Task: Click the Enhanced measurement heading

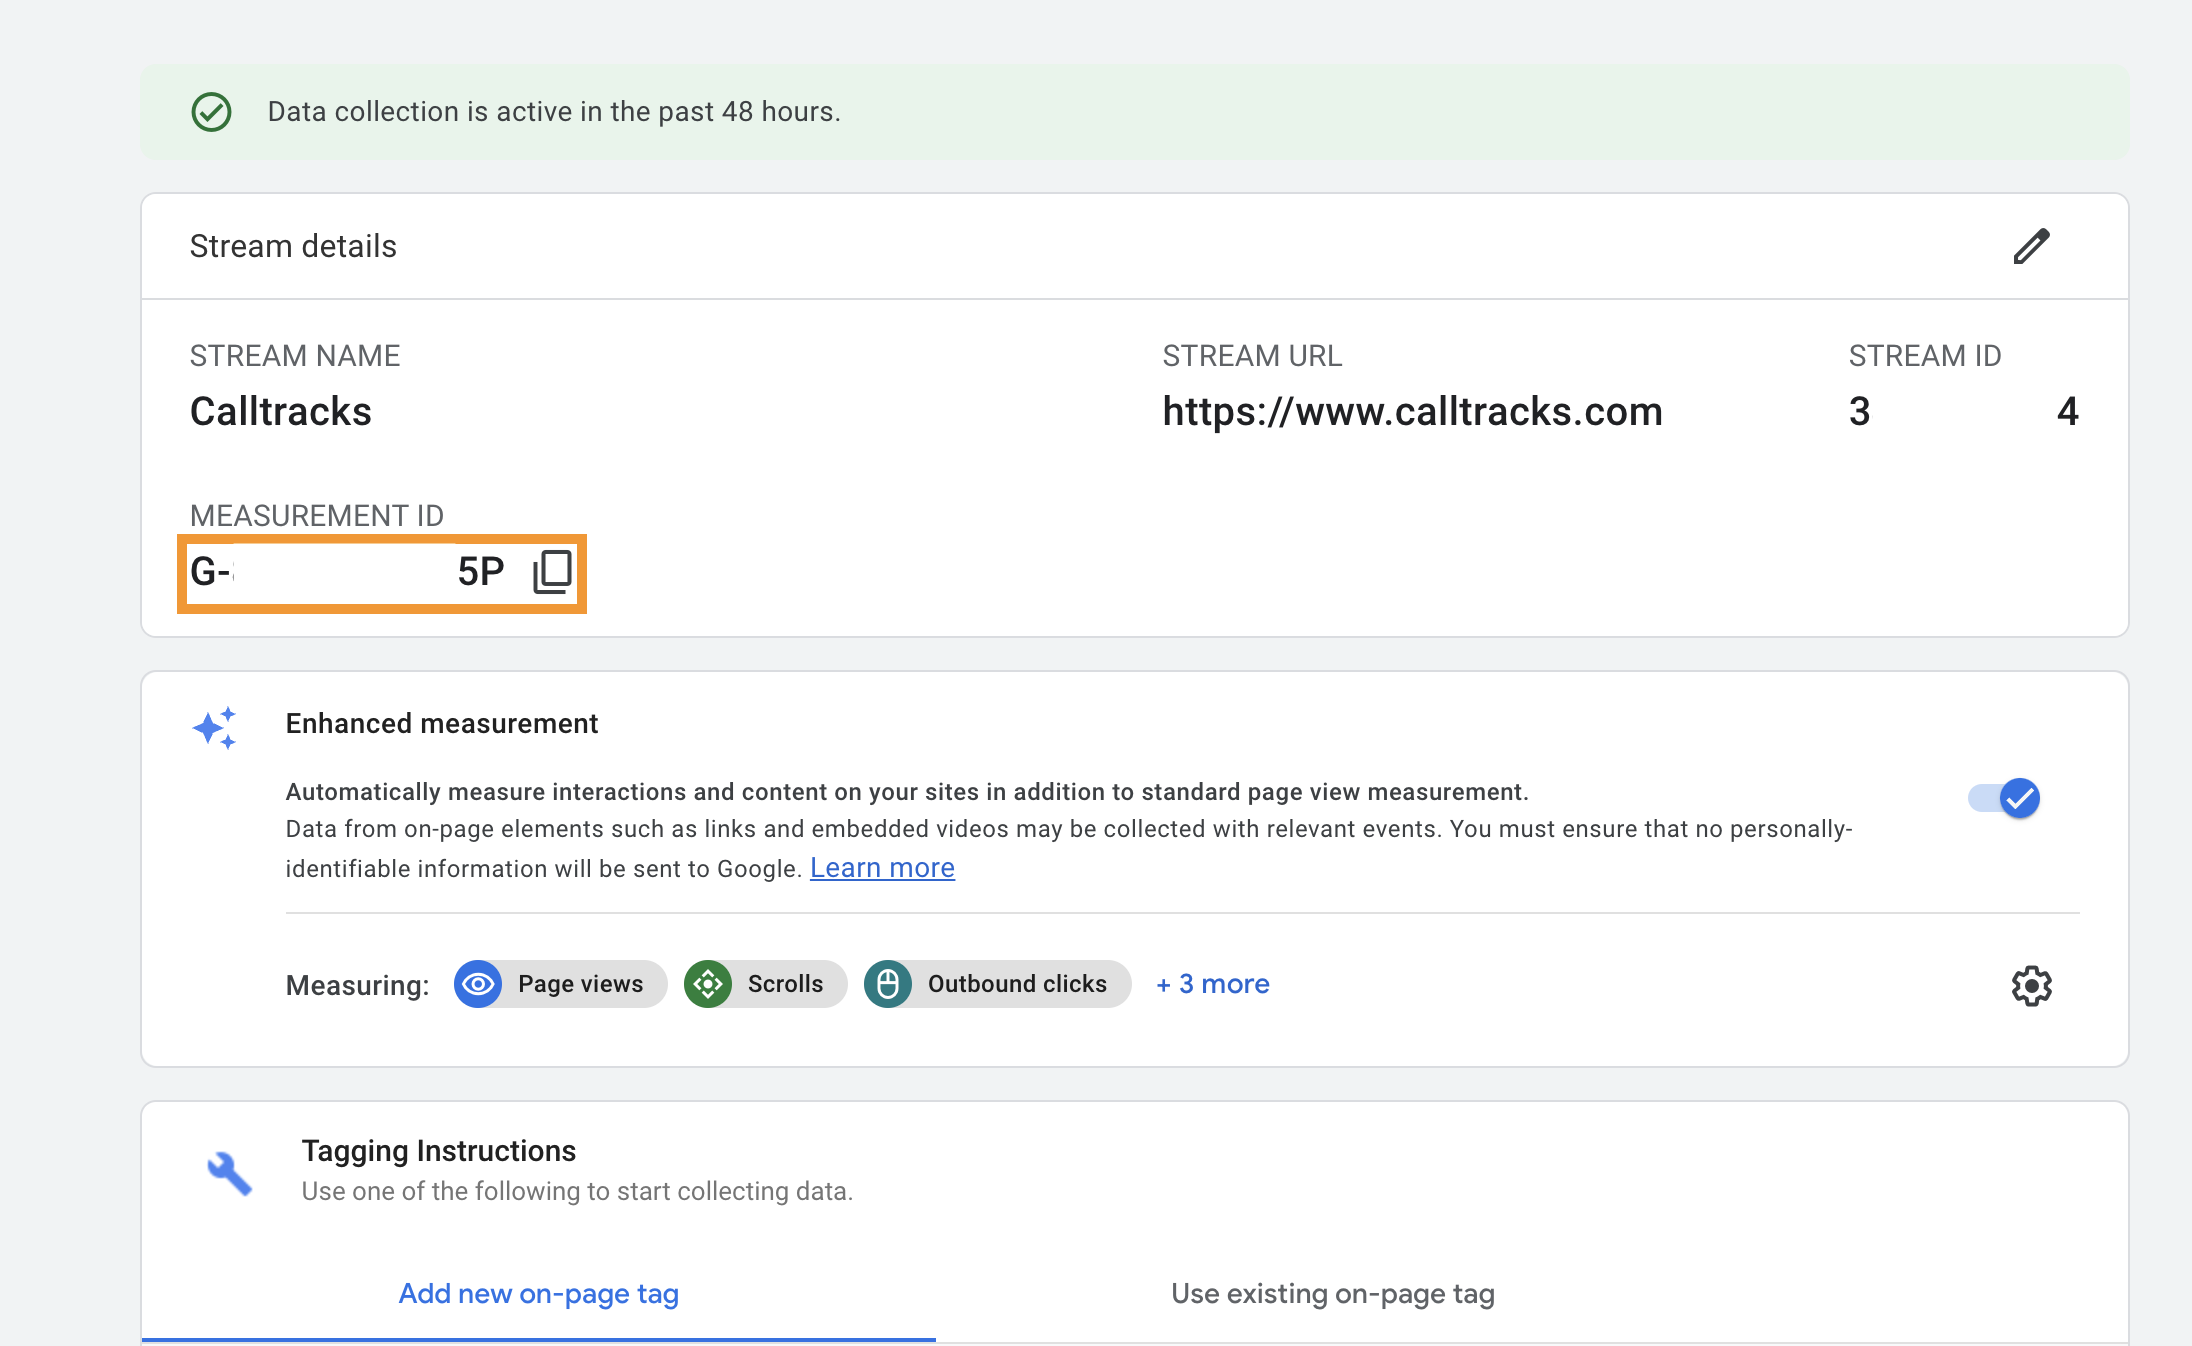Action: pos(442,723)
